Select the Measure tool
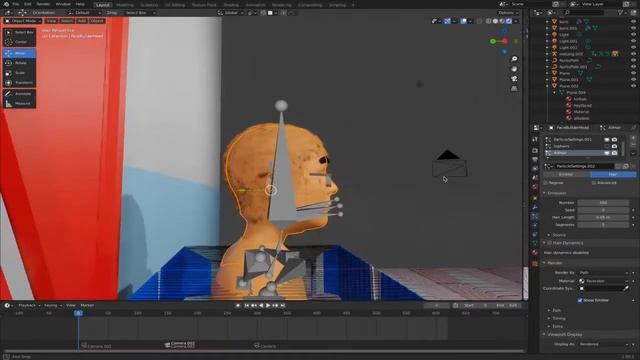The width and height of the screenshot is (640, 360). click(20, 104)
